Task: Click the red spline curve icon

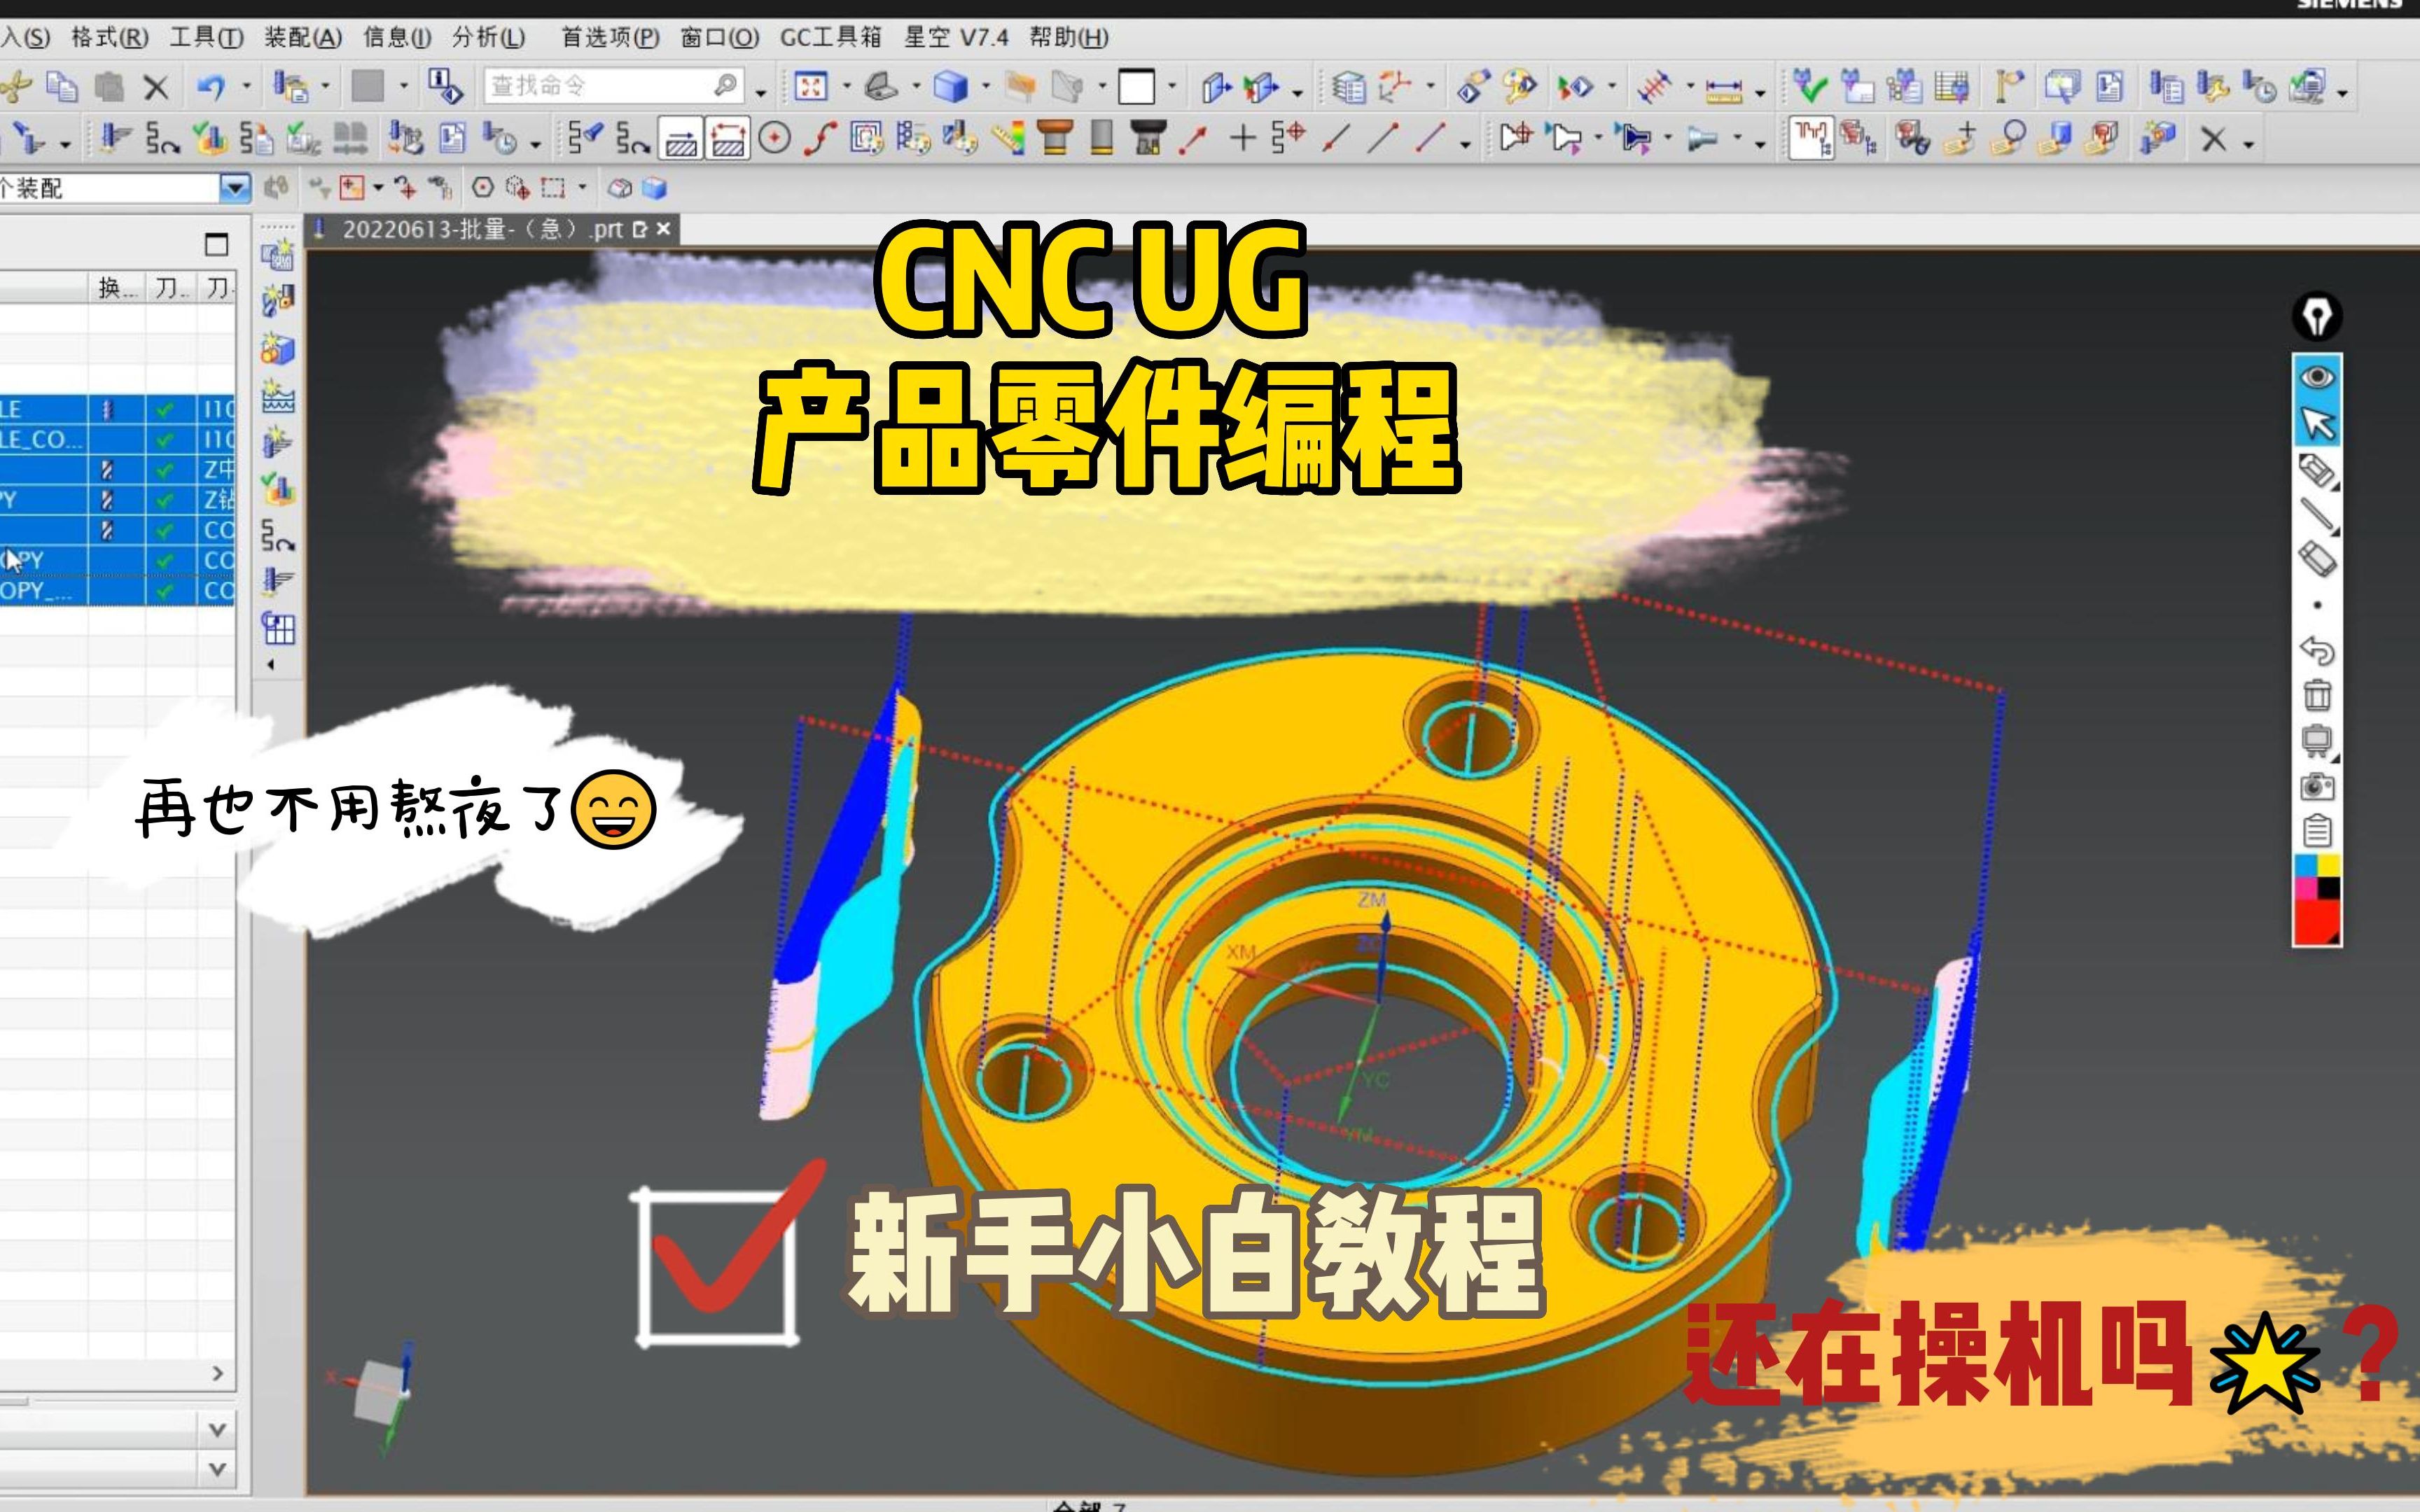Action: (820, 138)
